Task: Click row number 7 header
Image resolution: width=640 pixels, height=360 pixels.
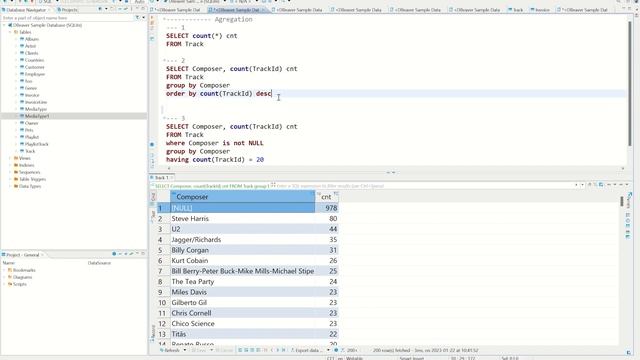Action: [x=163, y=271]
